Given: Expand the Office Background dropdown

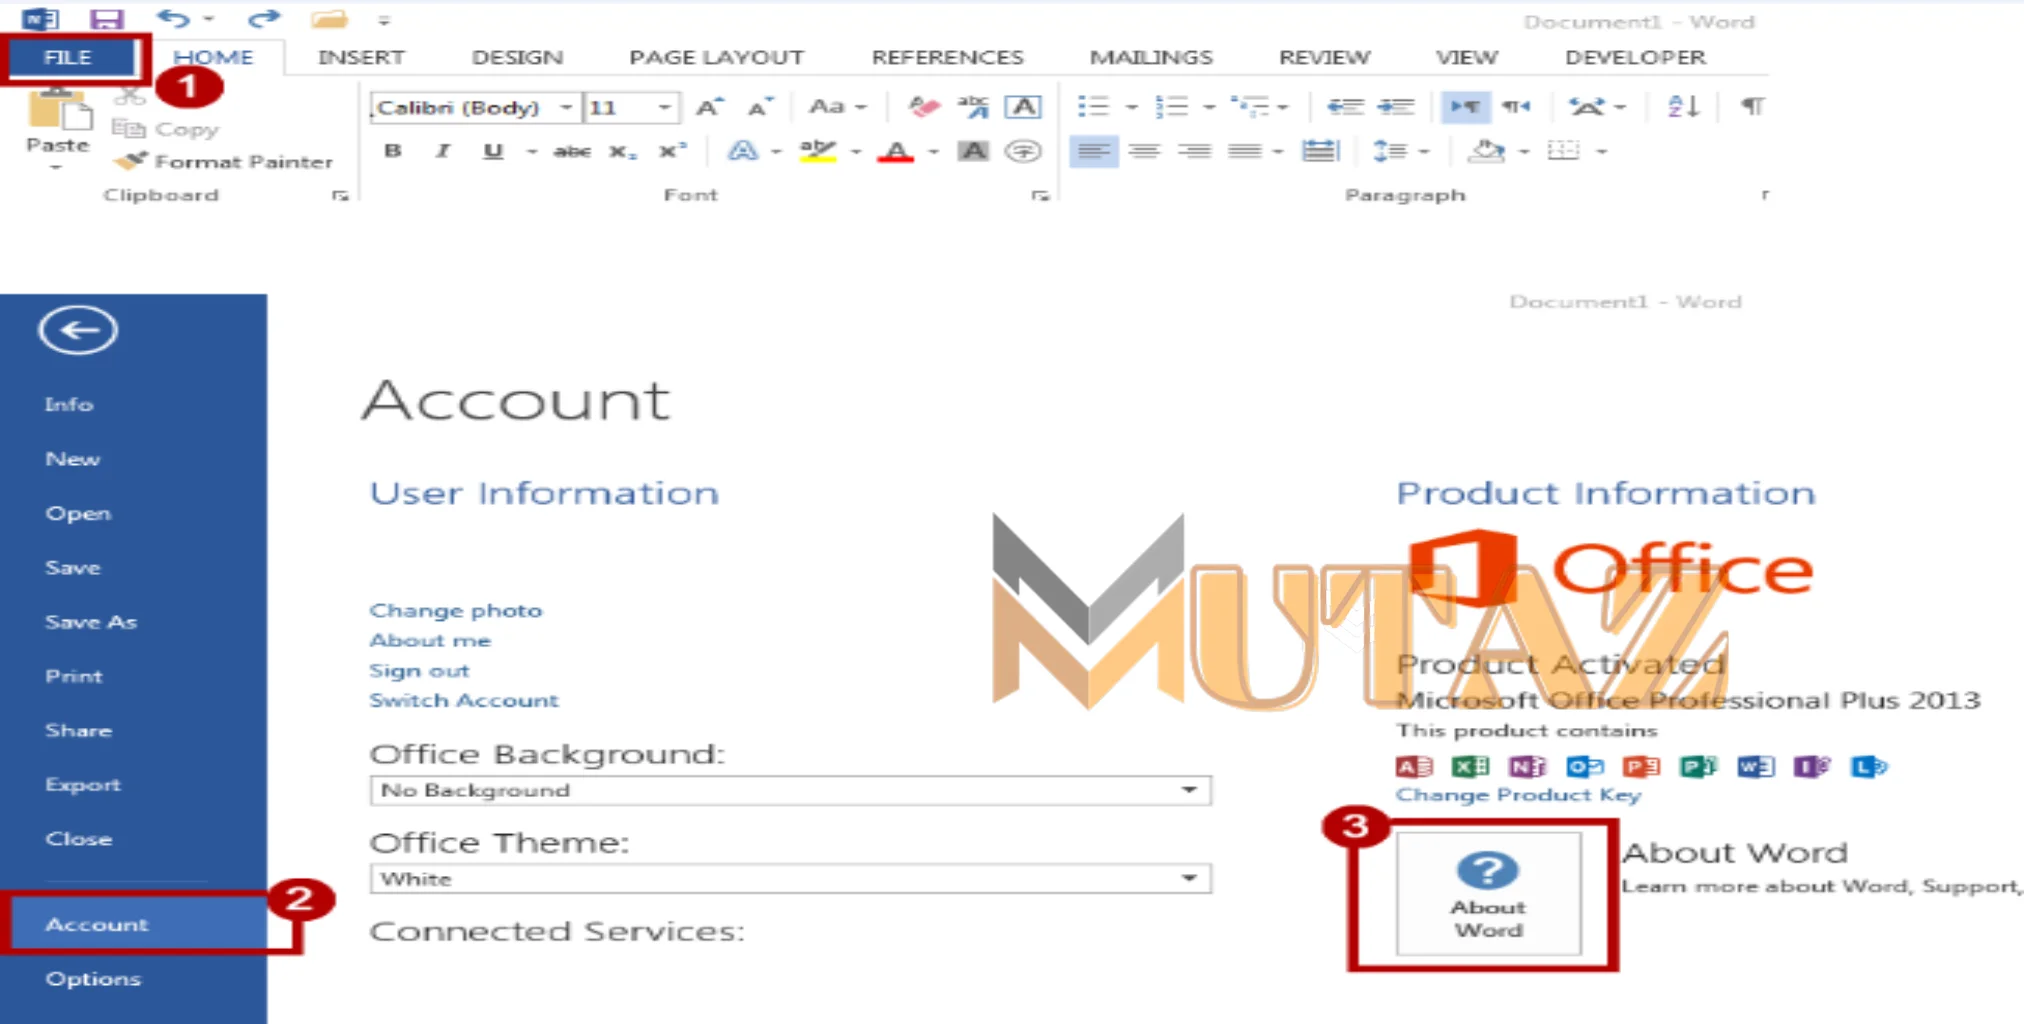Looking at the screenshot, I should coord(1188,790).
